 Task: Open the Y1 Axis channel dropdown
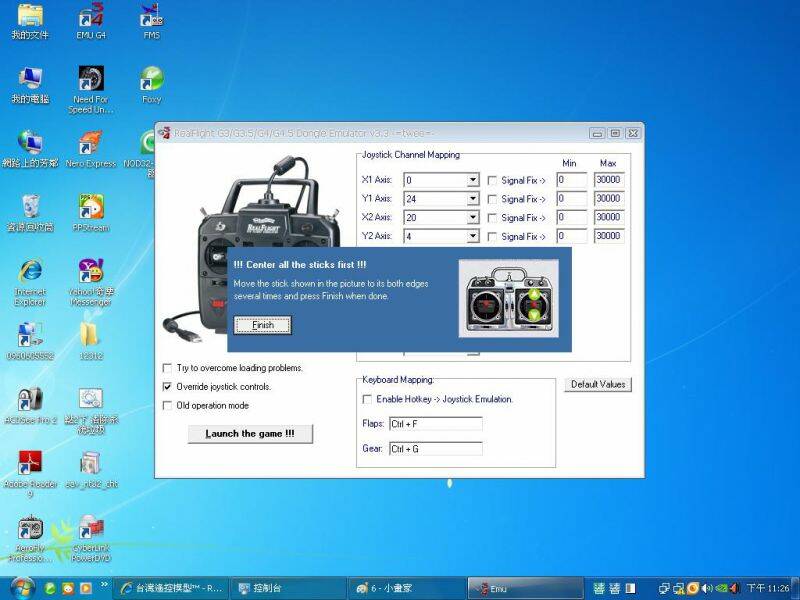pos(473,199)
